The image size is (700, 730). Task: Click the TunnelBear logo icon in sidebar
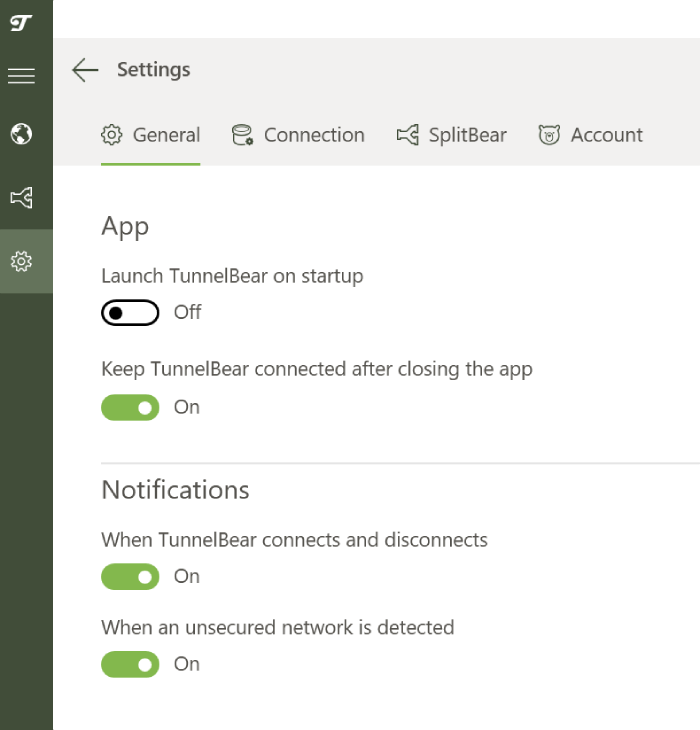(x=21, y=23)
